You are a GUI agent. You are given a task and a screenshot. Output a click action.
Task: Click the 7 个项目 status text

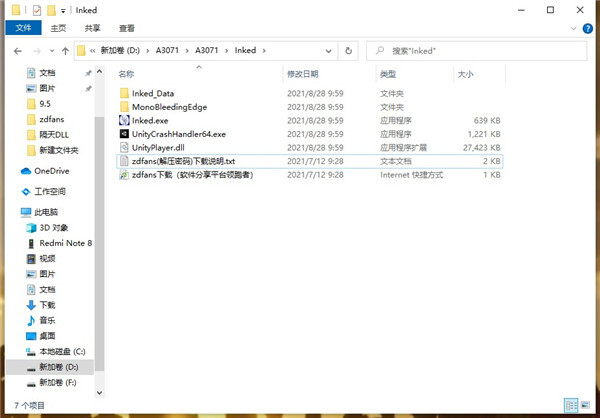pos(29,405)
